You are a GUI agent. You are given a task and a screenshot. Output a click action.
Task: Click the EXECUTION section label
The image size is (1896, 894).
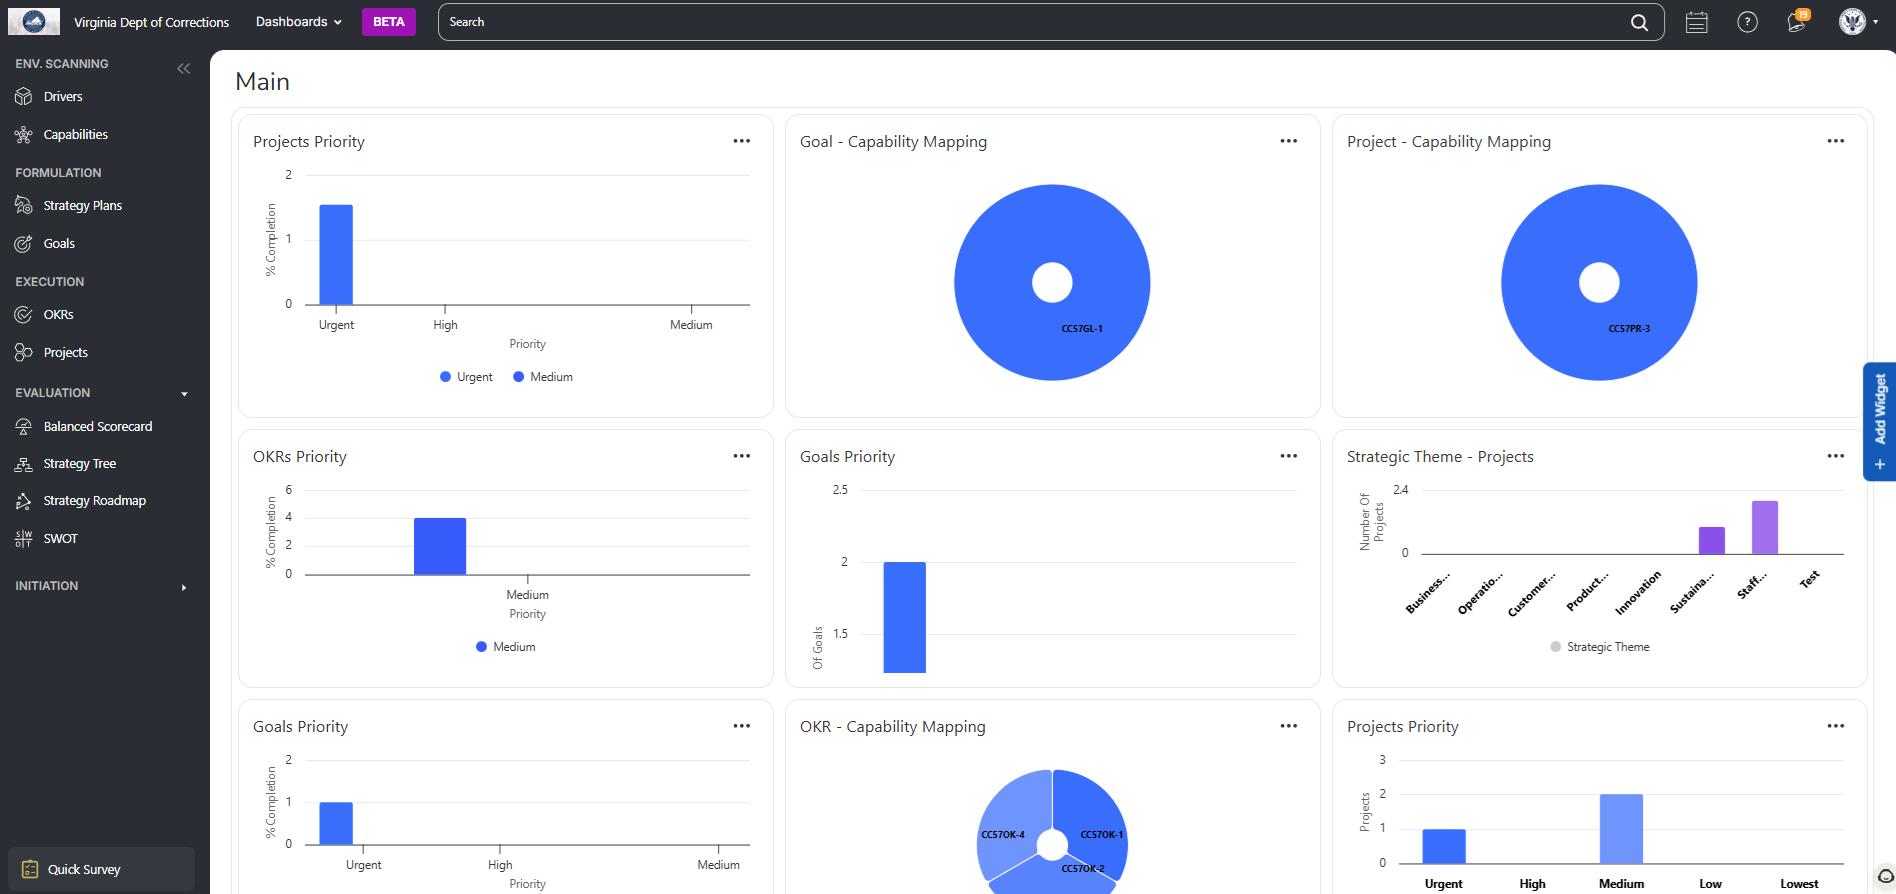50,282
